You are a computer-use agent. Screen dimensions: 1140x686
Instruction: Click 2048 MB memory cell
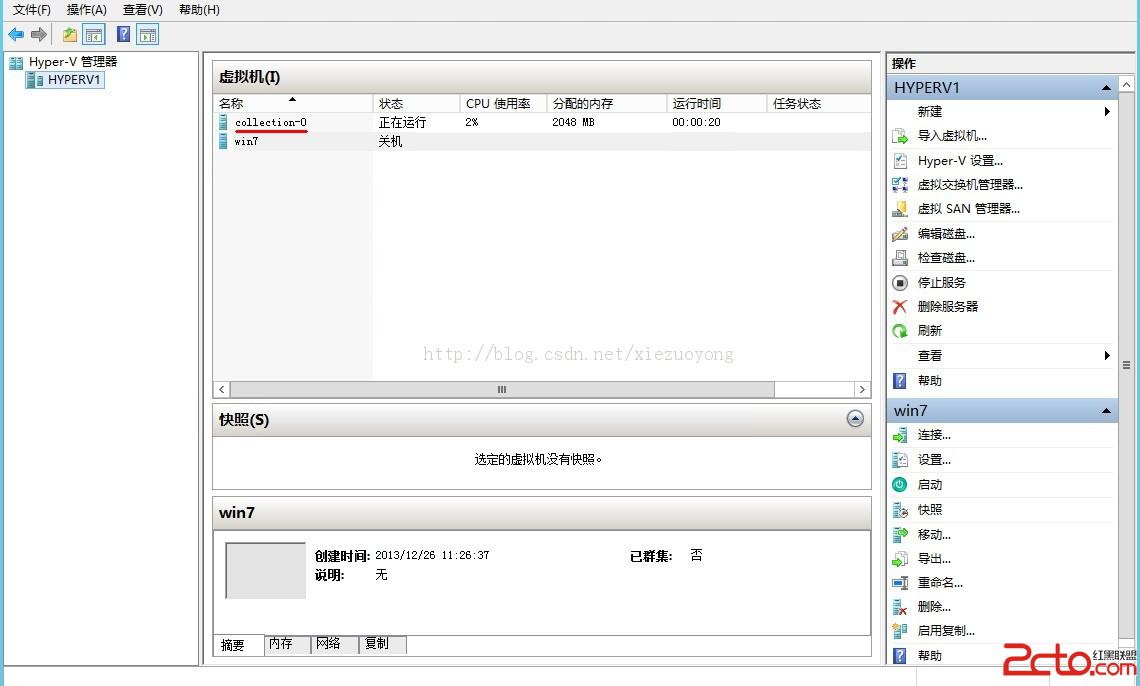[573, 122]
